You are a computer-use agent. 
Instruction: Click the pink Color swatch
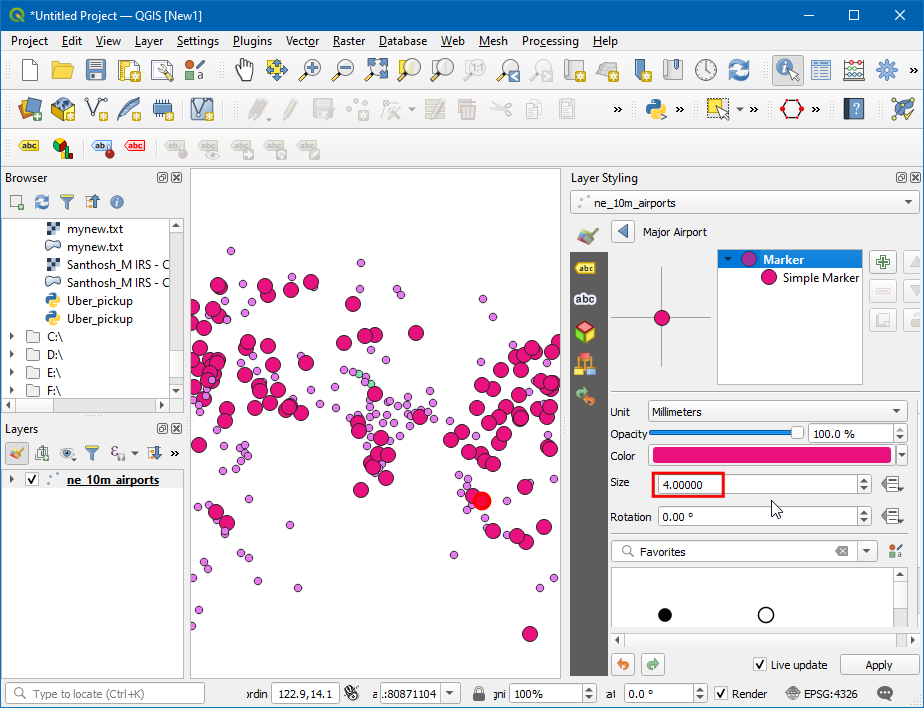770,455
